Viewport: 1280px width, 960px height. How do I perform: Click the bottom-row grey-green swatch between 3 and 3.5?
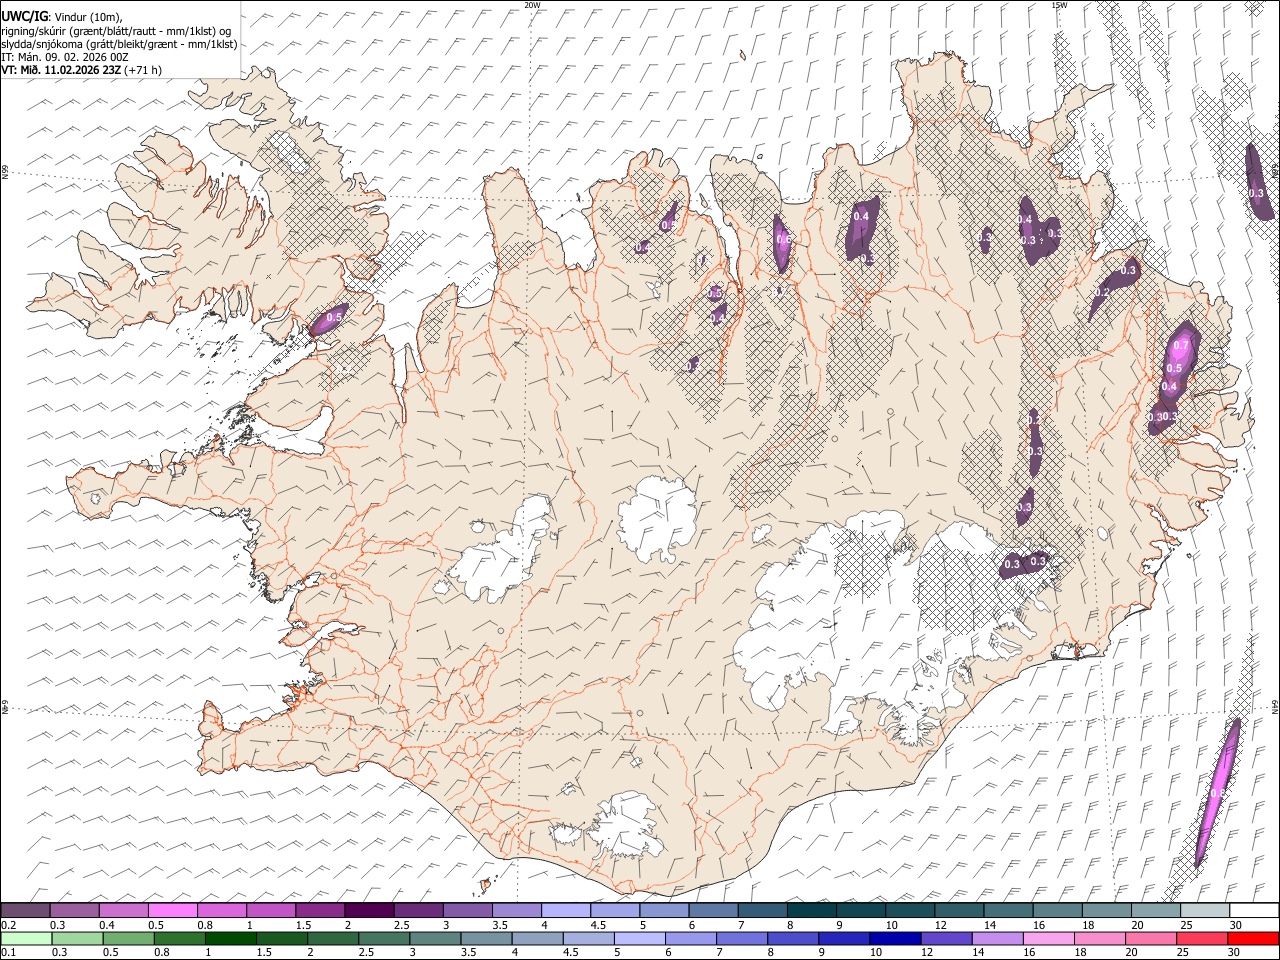click(435, 938)
